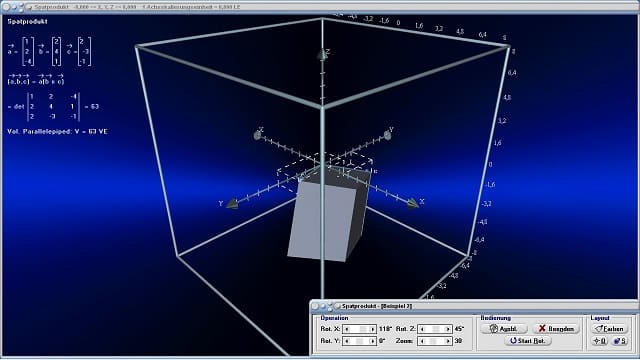640x360 pixels.
Task: Click the Ausbl. button to hide the panel
Action: 504,329
